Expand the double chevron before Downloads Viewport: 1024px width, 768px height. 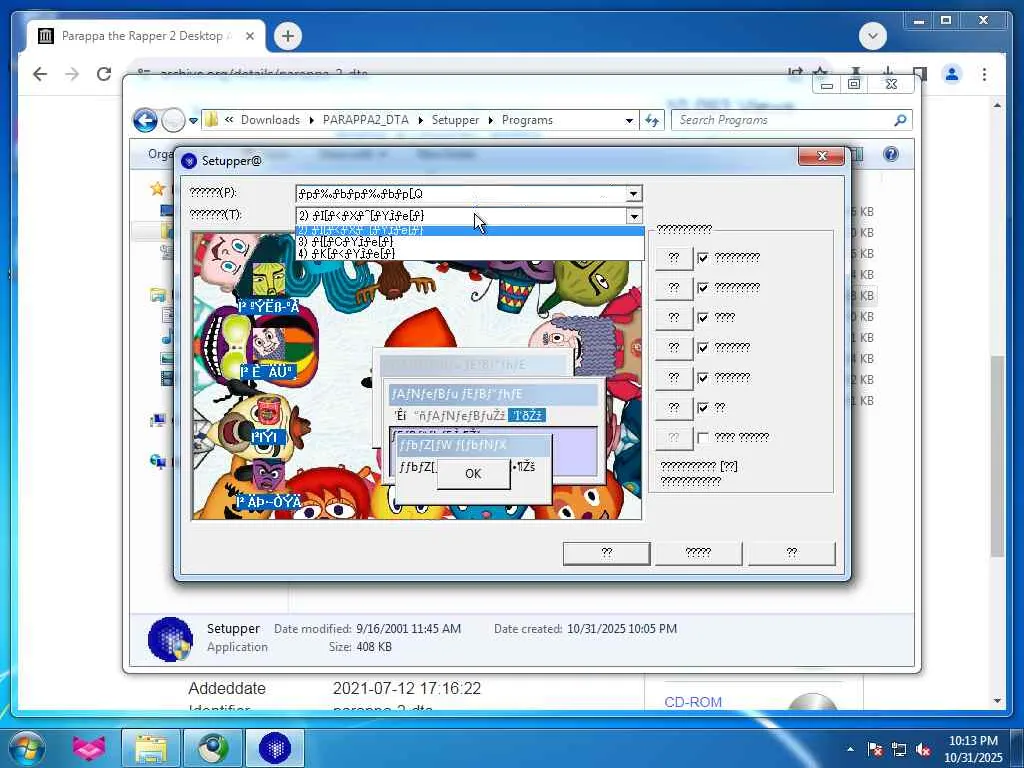(229, 120)
